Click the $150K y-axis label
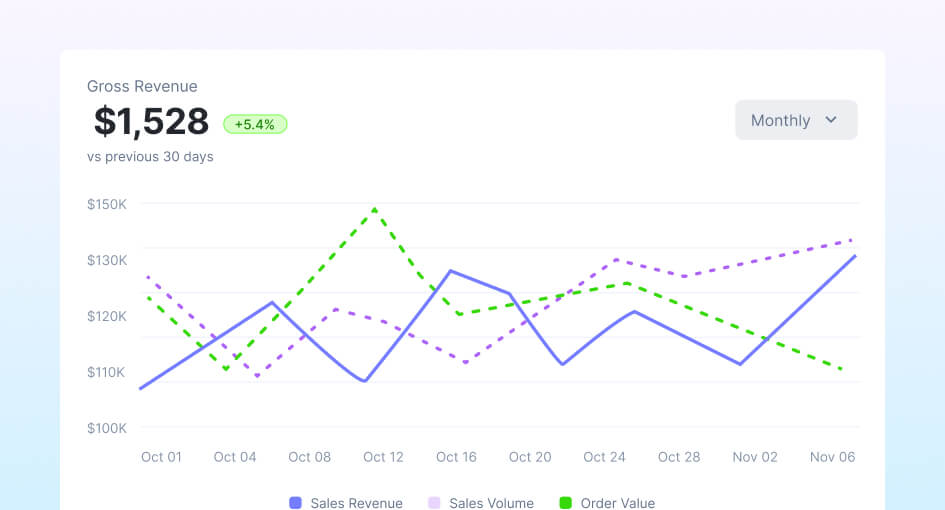This screenshot has width=945, height=510. tap(107, 204)
